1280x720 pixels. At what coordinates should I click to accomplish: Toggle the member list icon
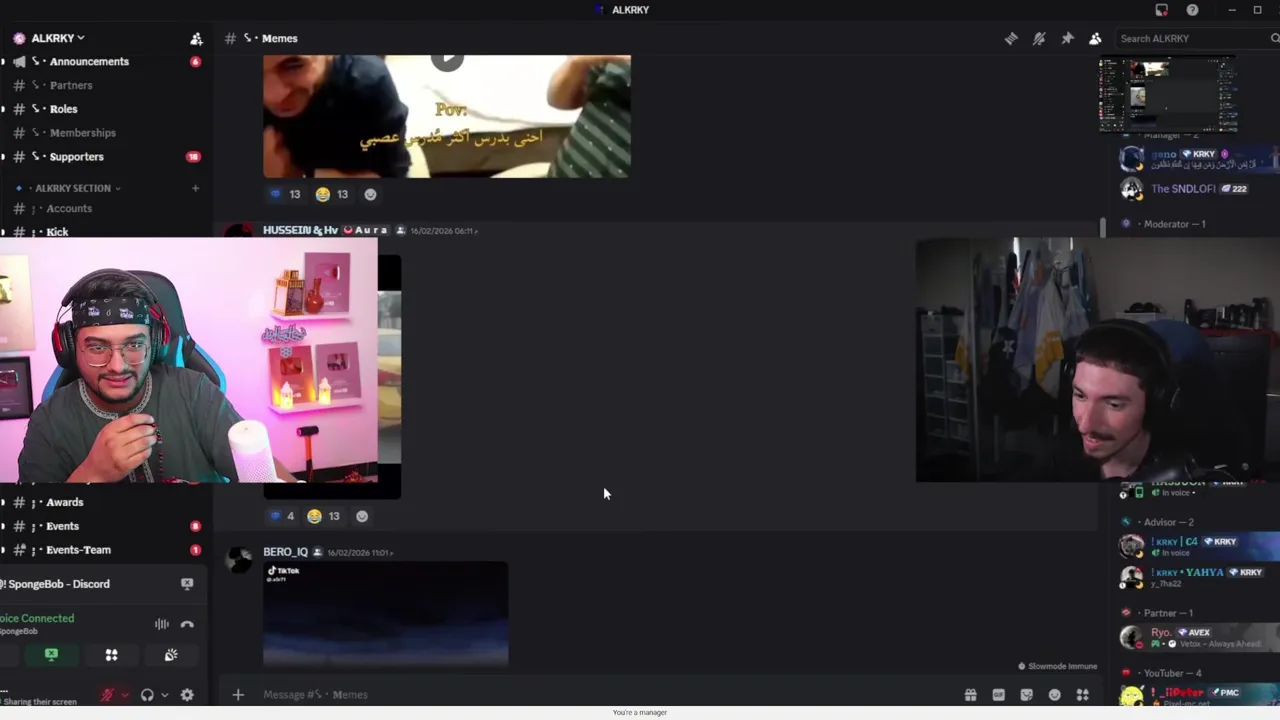[1095, 38]
